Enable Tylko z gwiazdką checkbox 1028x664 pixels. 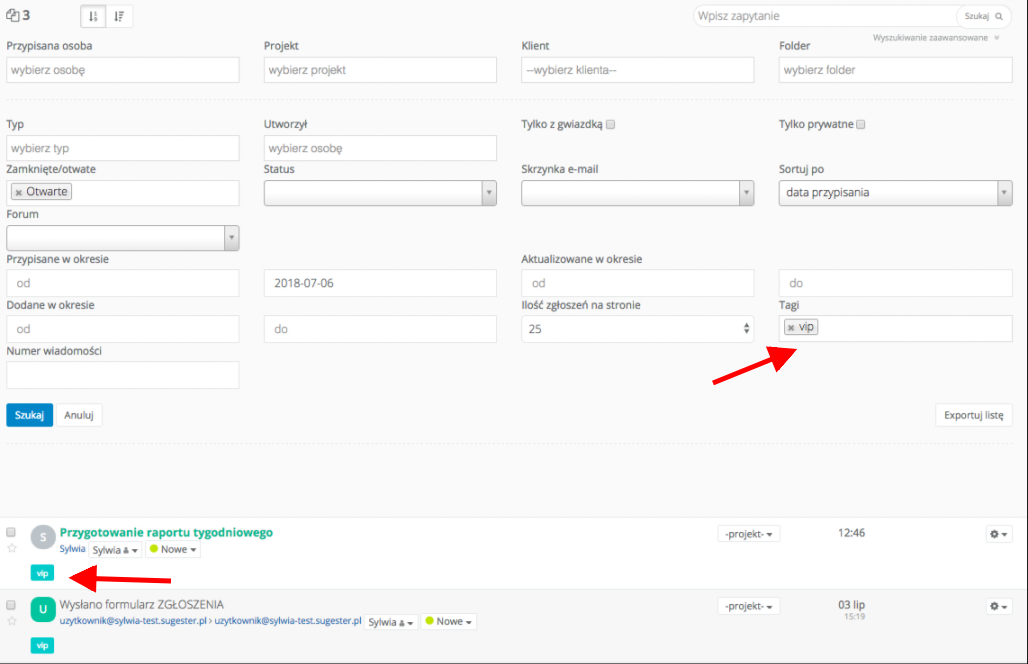610,125
